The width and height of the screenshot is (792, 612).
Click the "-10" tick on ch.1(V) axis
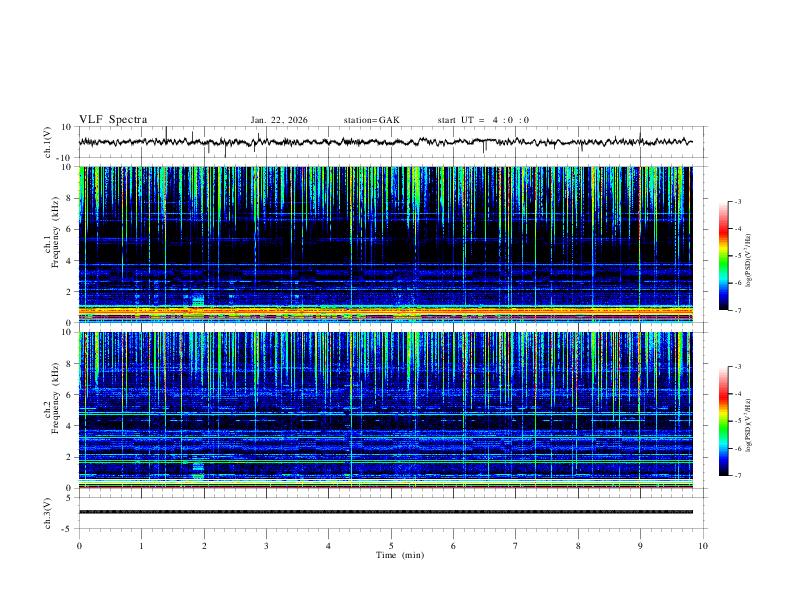65,158
